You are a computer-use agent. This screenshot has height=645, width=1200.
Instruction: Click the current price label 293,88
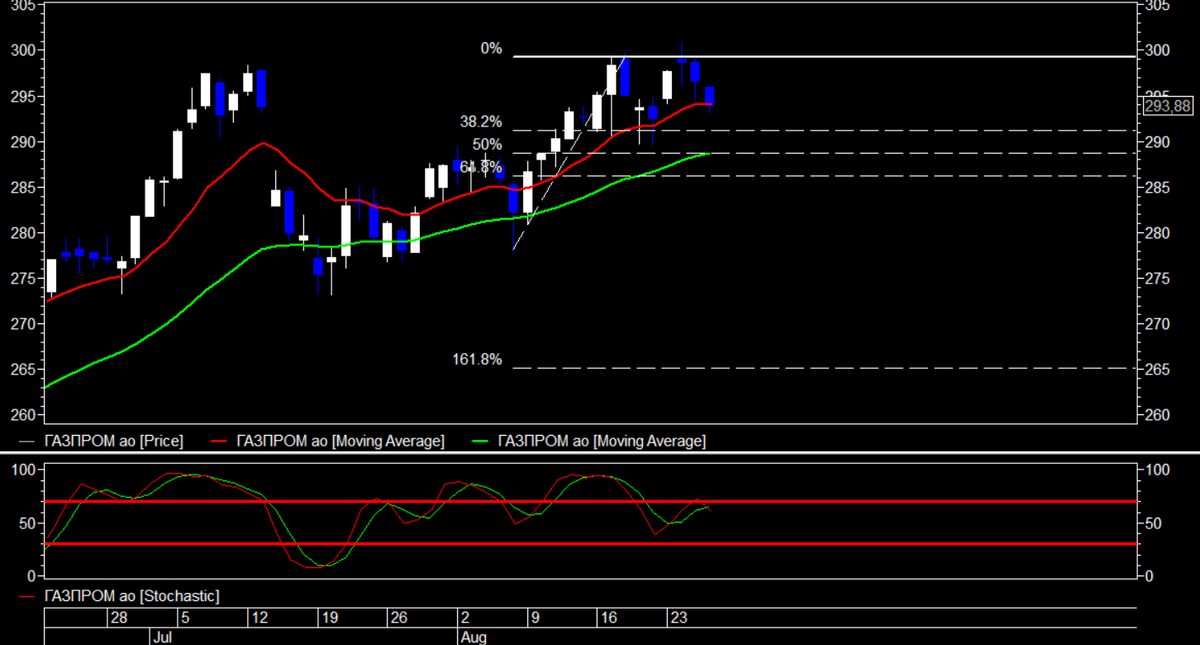click(x=1166, y=104)
